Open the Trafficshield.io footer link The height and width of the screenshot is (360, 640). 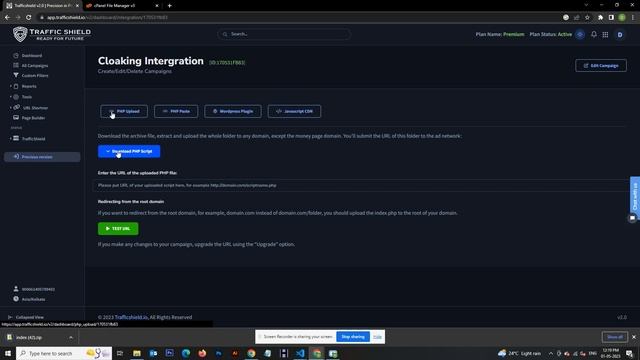pyautogui.click(x=131, y=317)
